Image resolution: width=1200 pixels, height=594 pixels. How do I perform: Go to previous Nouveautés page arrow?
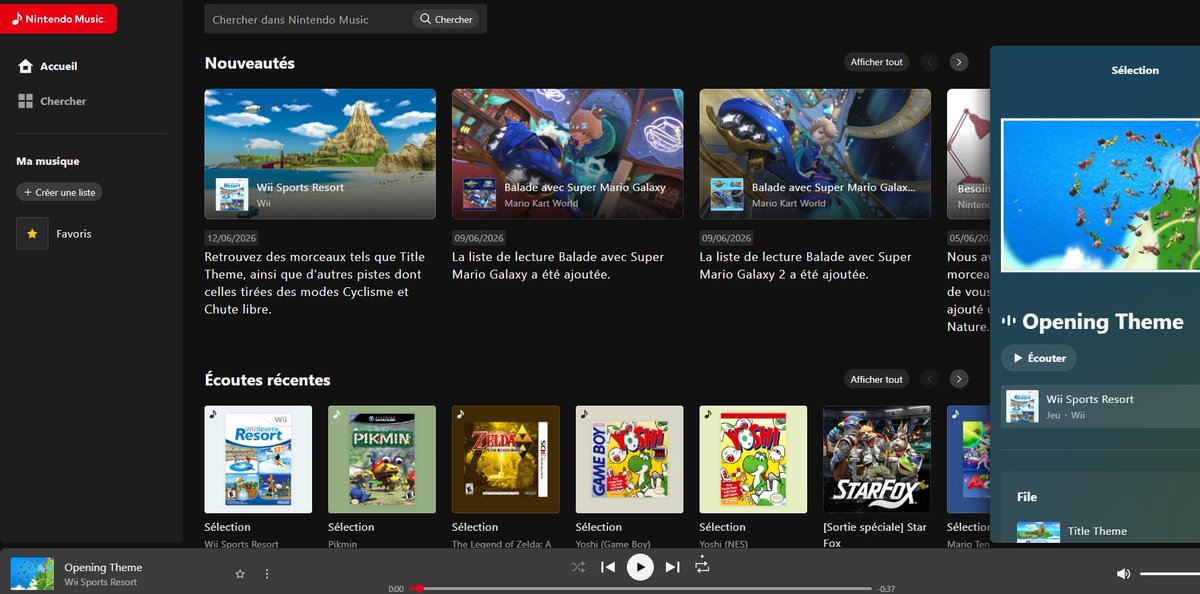(x=930, y=62)
